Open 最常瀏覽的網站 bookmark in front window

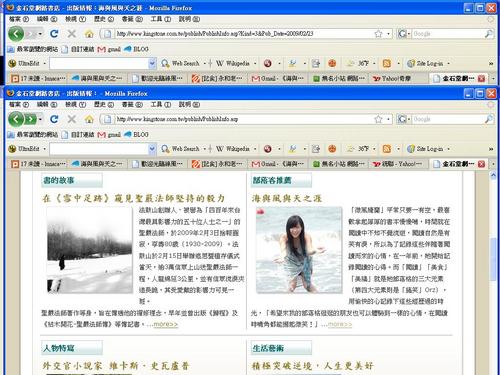tap(33, 134)
